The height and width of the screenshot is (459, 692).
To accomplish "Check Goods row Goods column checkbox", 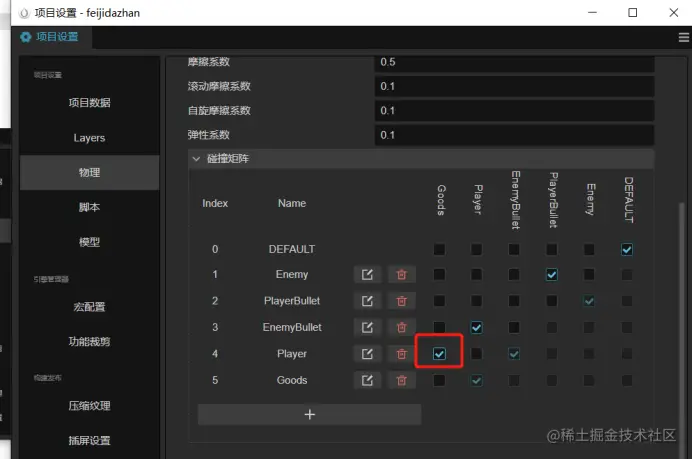I will tap(439, 380).
